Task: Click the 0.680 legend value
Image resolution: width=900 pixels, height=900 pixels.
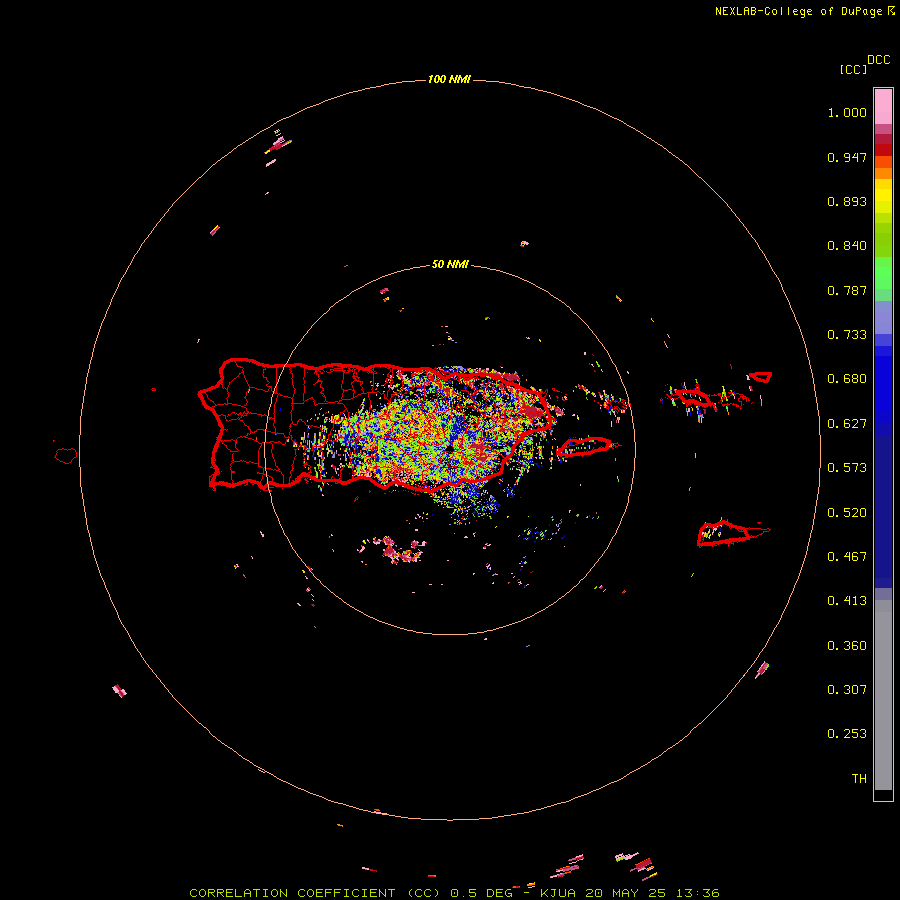Action: (847, 379)
